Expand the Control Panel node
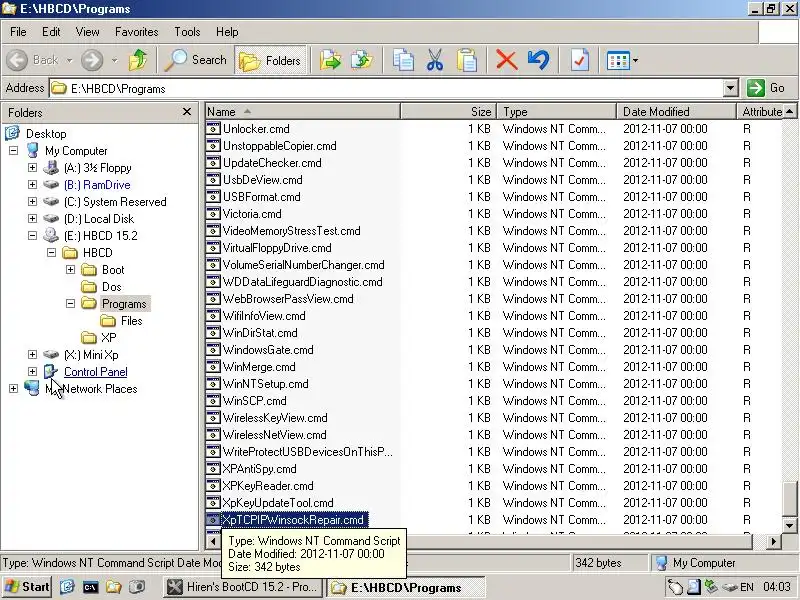This screenshot has height=600, width=800. (x=33, y=371)
